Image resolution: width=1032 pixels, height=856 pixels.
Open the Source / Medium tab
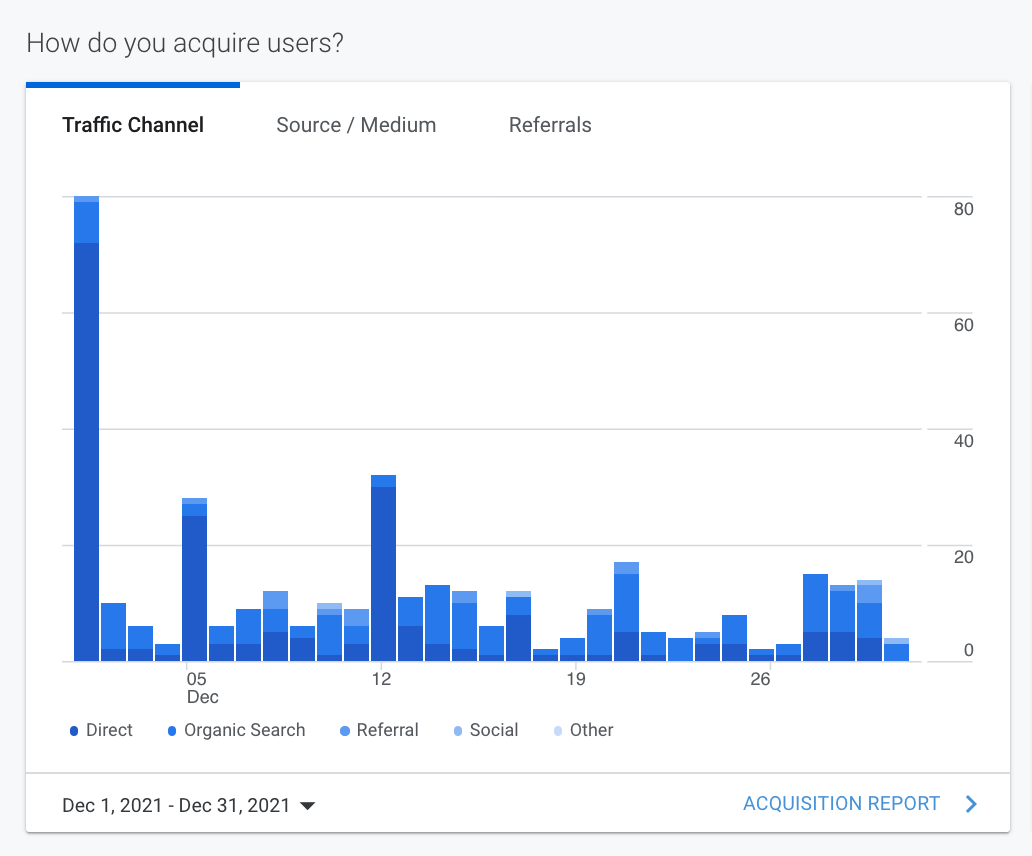(356, 125)
